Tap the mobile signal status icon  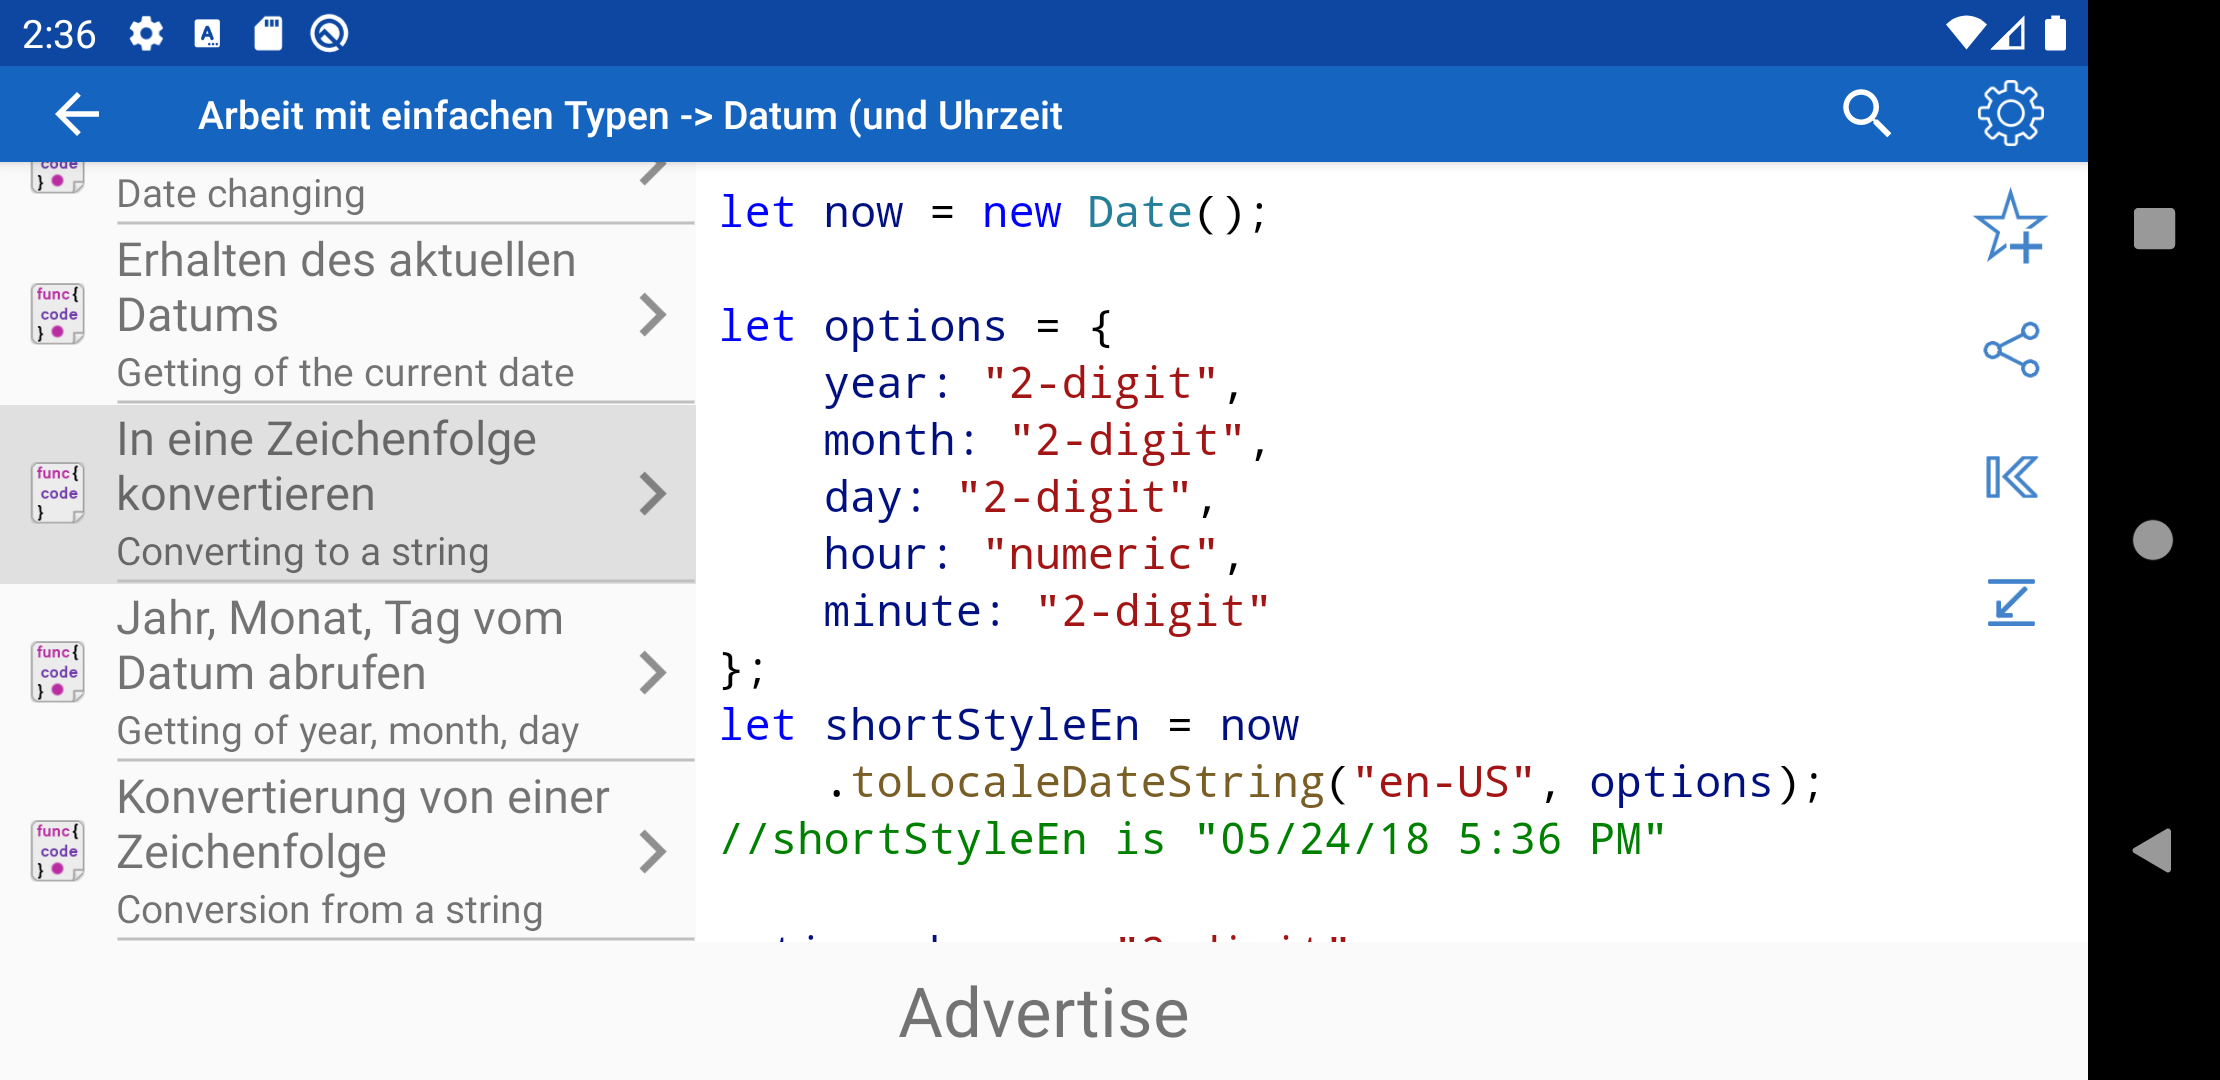click(x=2010, y=34)
